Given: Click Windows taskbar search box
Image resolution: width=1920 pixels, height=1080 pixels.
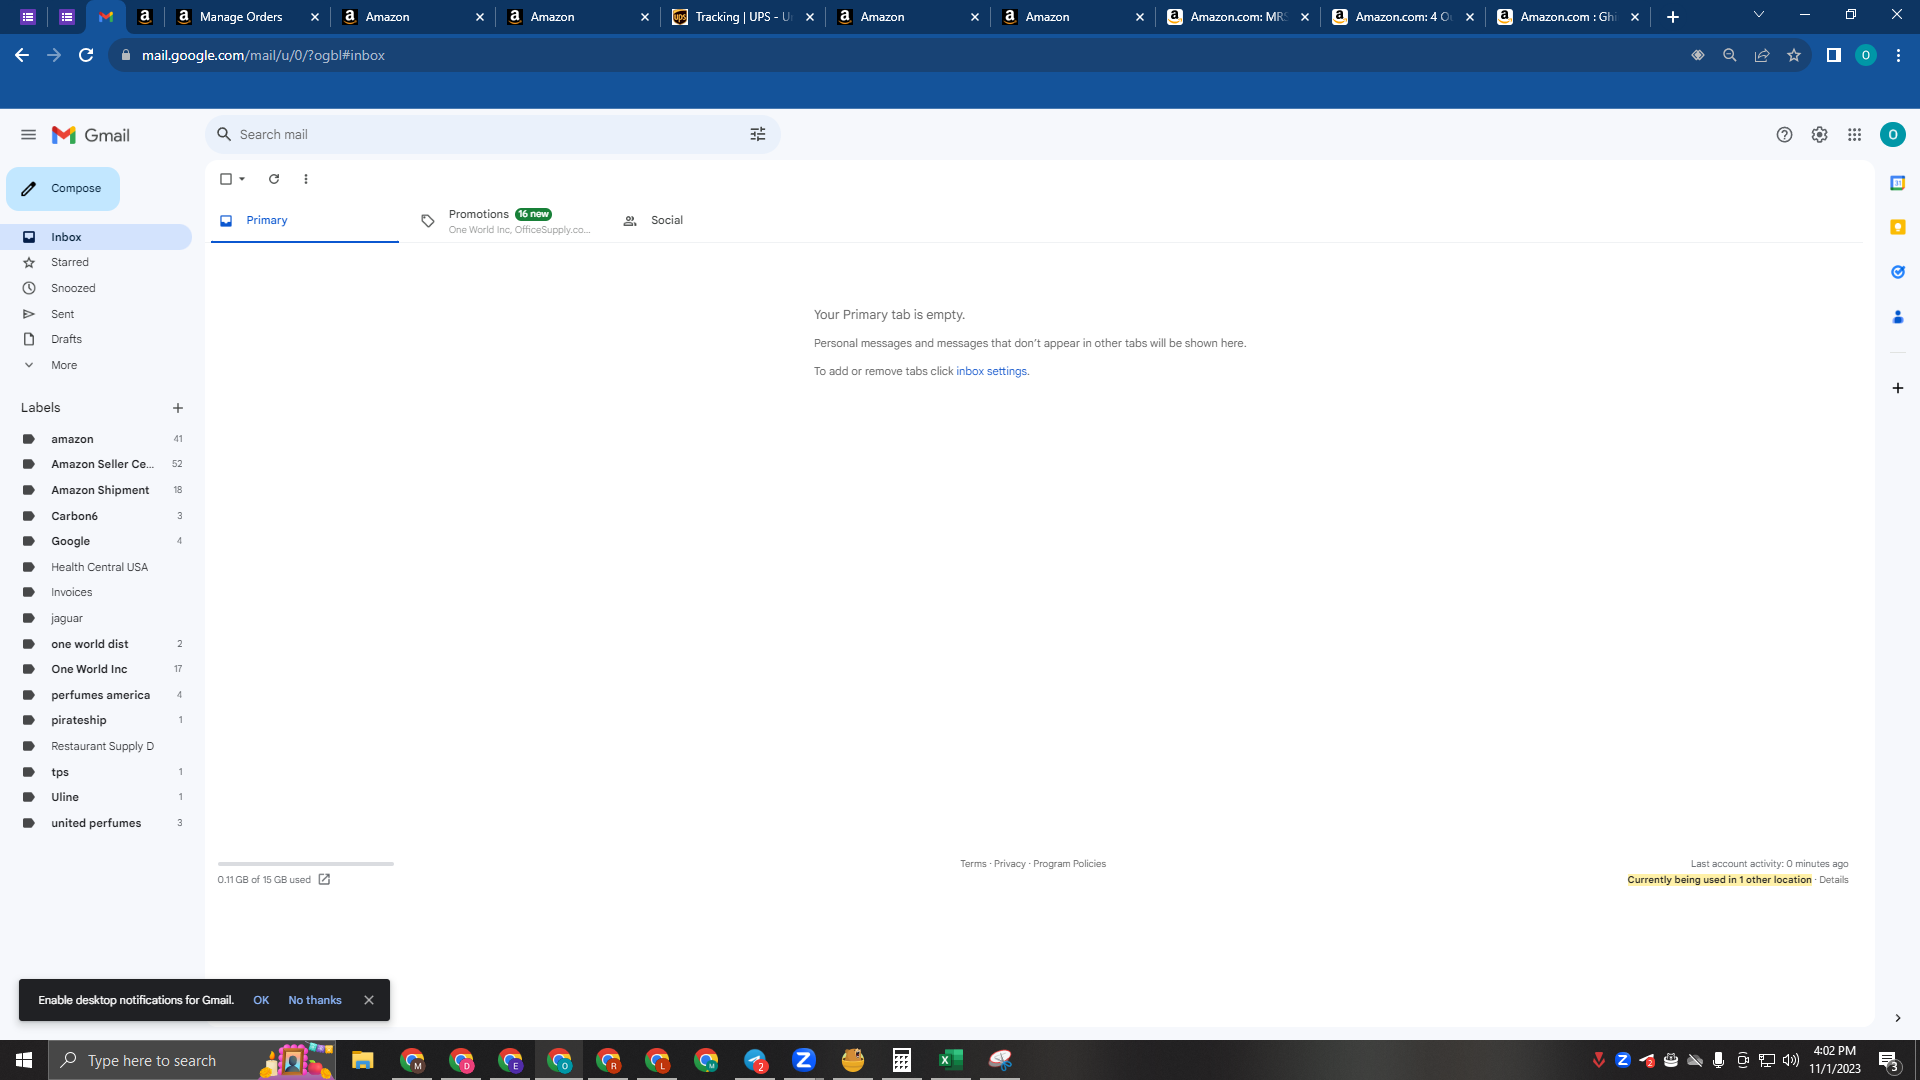Looking at the screenshot, I should (192, 1060).
